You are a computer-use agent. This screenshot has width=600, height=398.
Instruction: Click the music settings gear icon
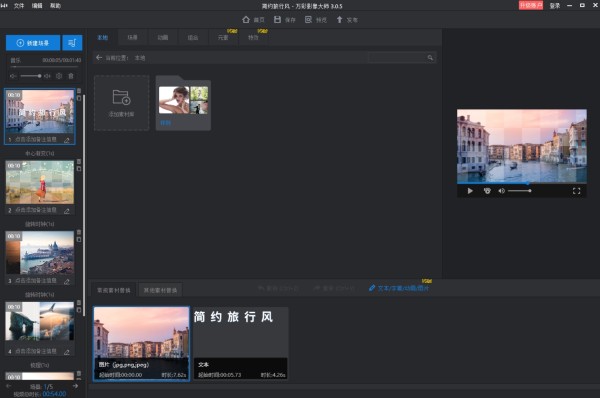coord(59,76)
